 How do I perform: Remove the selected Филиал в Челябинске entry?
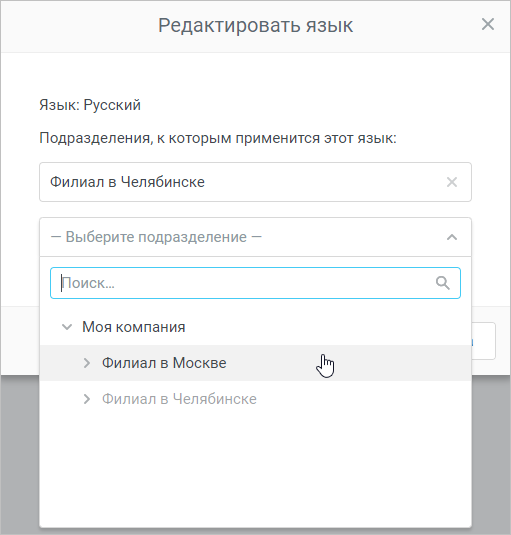[452, 182]
